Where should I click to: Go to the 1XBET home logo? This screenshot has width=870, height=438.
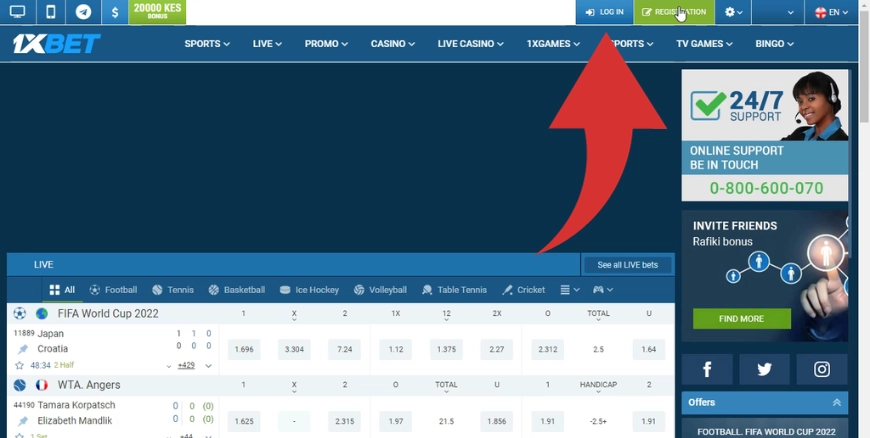(x=57, y=43)
